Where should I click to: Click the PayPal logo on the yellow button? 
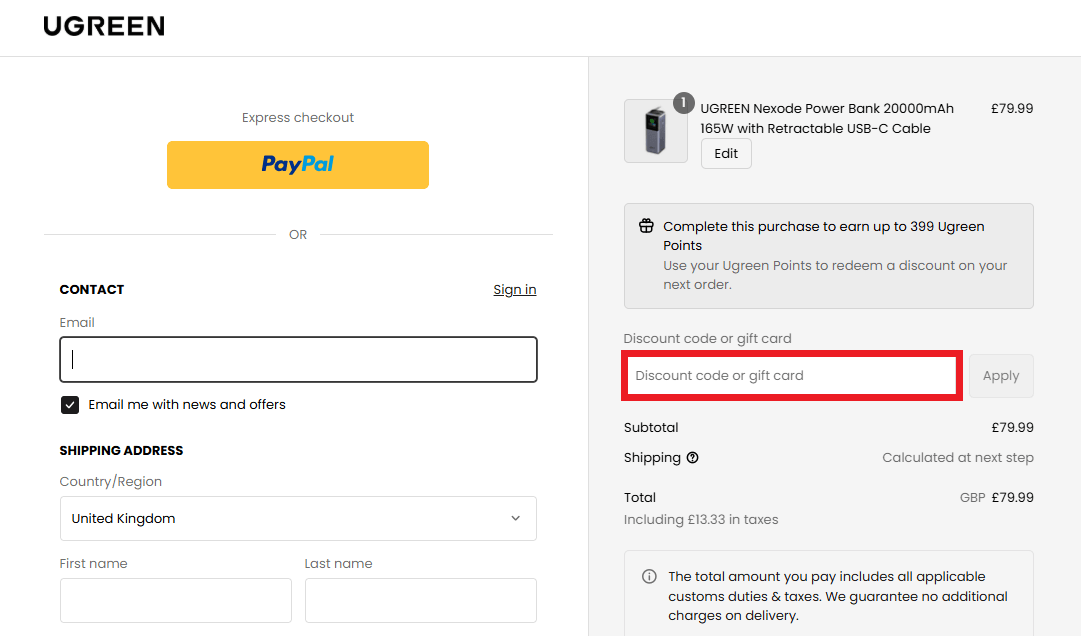[x=297, y=164]
